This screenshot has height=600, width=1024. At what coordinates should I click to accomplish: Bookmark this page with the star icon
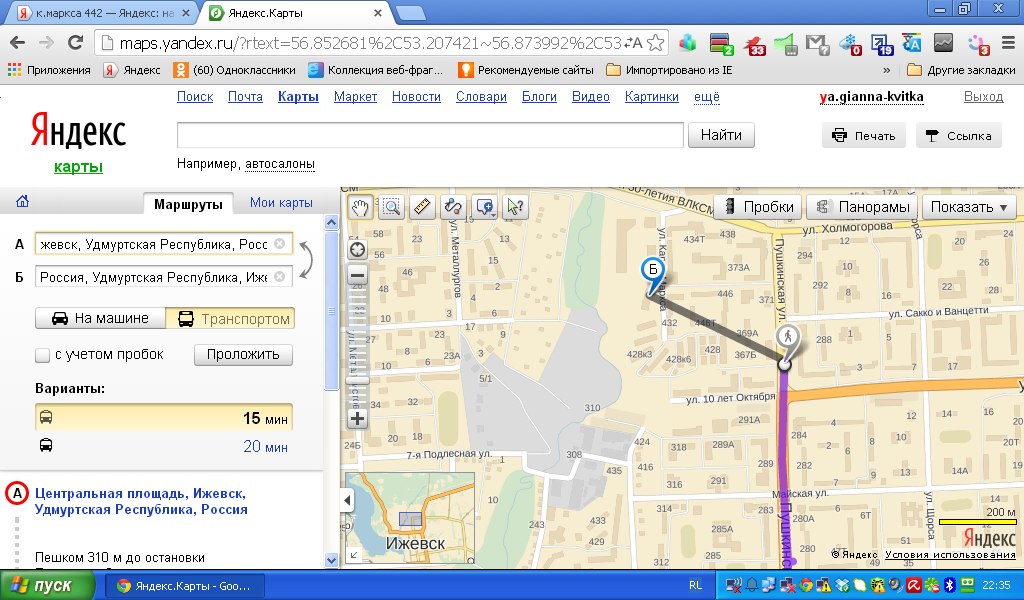point(656,43)
